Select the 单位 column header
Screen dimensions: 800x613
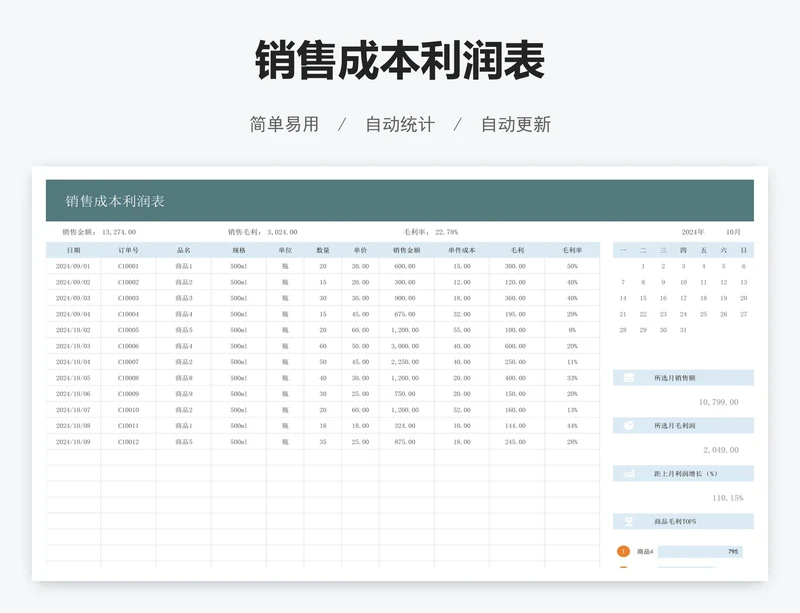point(285,250)
